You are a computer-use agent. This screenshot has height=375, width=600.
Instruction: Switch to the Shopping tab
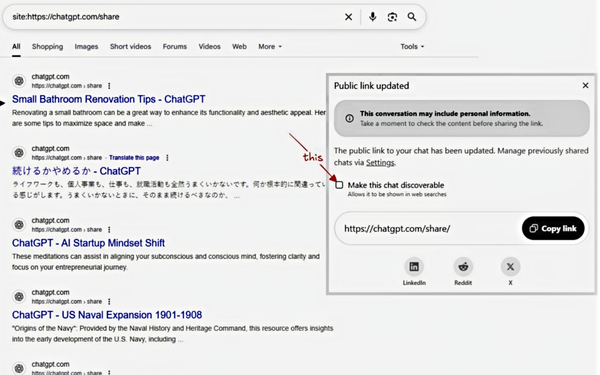coord(47,47)
